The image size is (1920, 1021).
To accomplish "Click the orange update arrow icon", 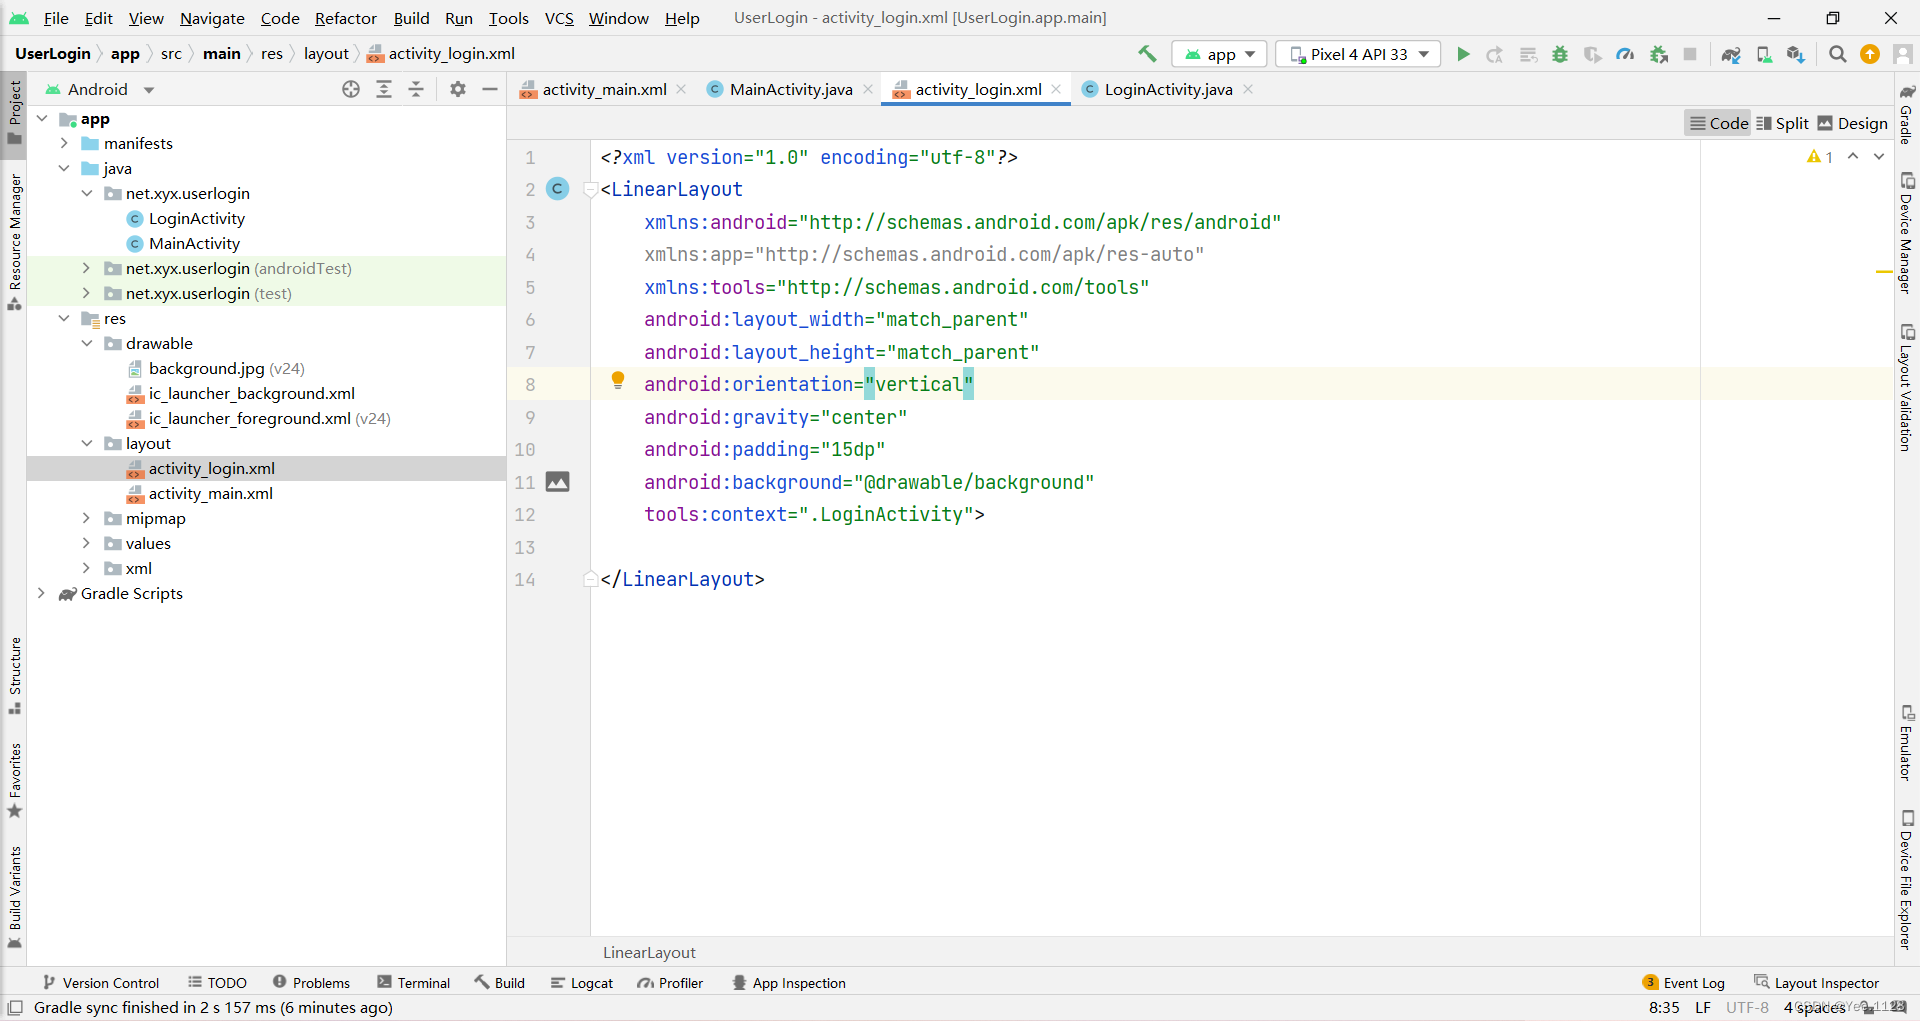I will point(1870,54).
